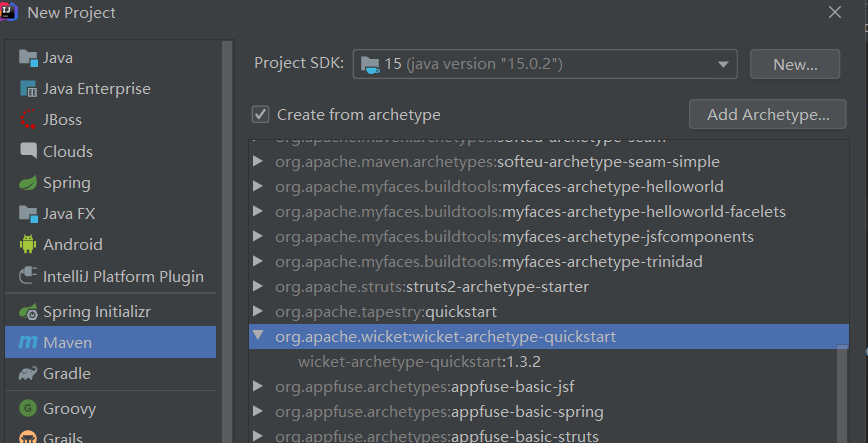Click the Maven 'm' icon
This screenshot has height=443, width=868.
[x=28, y=342]
